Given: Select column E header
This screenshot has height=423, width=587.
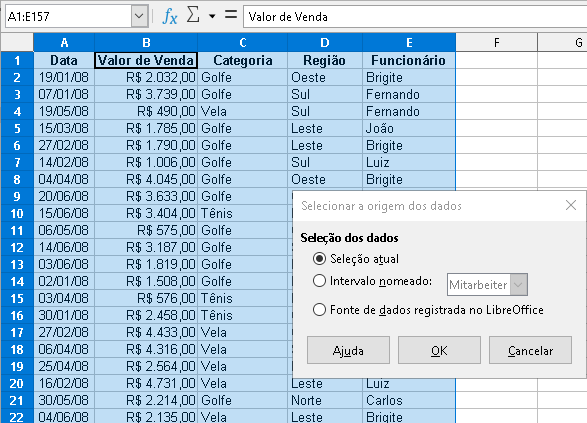Looking at the screenshot, I should point(409,42).
